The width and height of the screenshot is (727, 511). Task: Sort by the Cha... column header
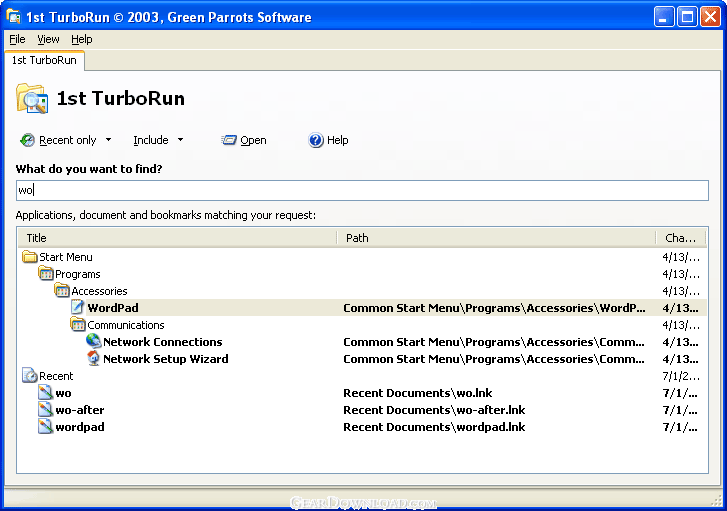681,238
